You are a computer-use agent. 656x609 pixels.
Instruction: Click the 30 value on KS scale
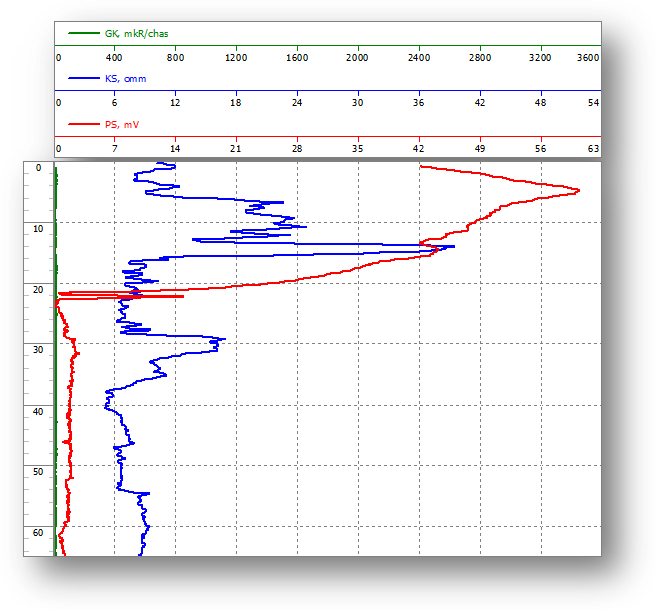point(357,103)
